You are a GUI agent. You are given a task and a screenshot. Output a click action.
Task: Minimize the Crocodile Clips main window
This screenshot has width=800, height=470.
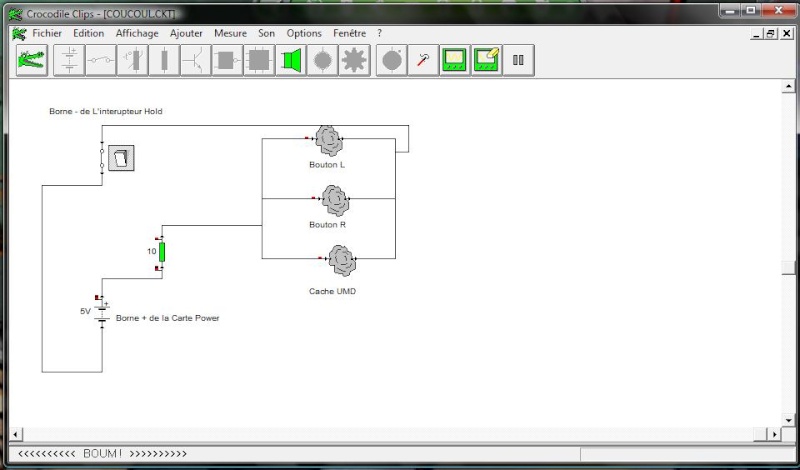730,10
